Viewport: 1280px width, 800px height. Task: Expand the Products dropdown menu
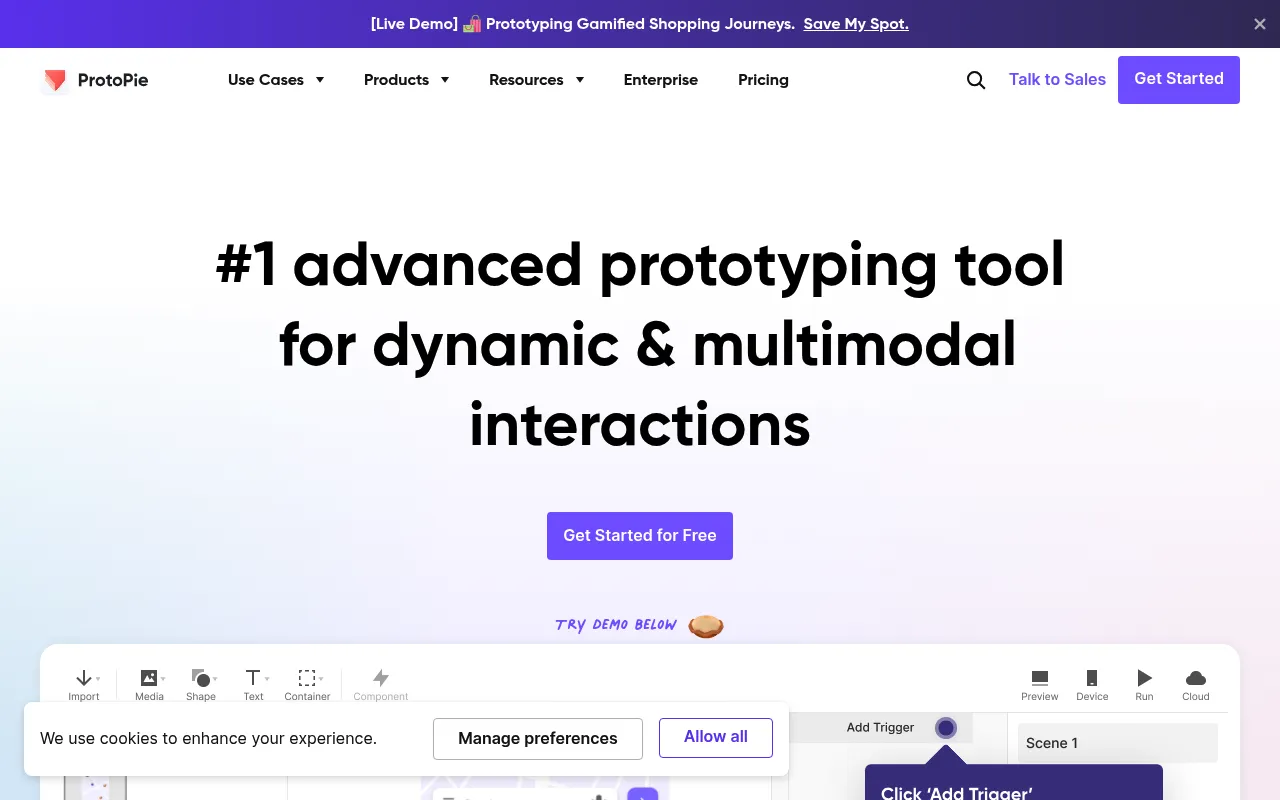(406, 80)
